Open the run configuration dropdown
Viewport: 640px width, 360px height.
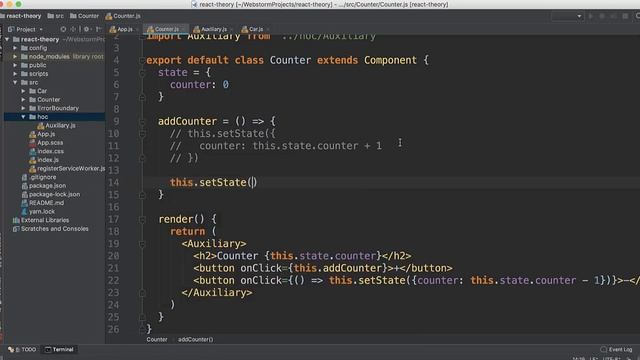point(567,16)
